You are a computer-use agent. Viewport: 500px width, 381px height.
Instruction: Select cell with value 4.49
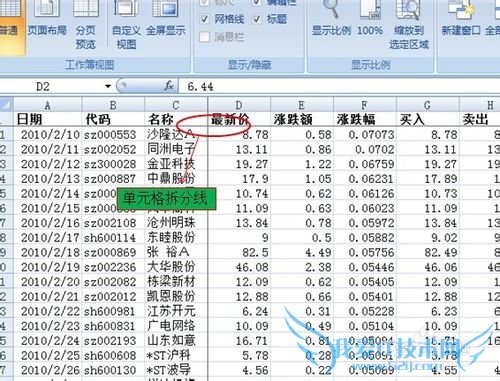pos(302,252)
